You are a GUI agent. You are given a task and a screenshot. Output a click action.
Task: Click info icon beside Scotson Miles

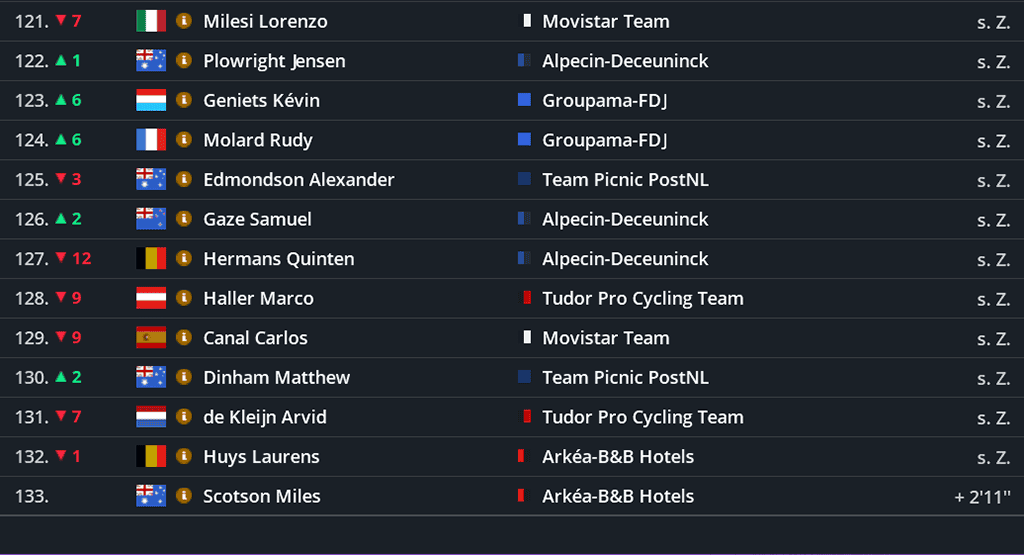coord(183,496)
